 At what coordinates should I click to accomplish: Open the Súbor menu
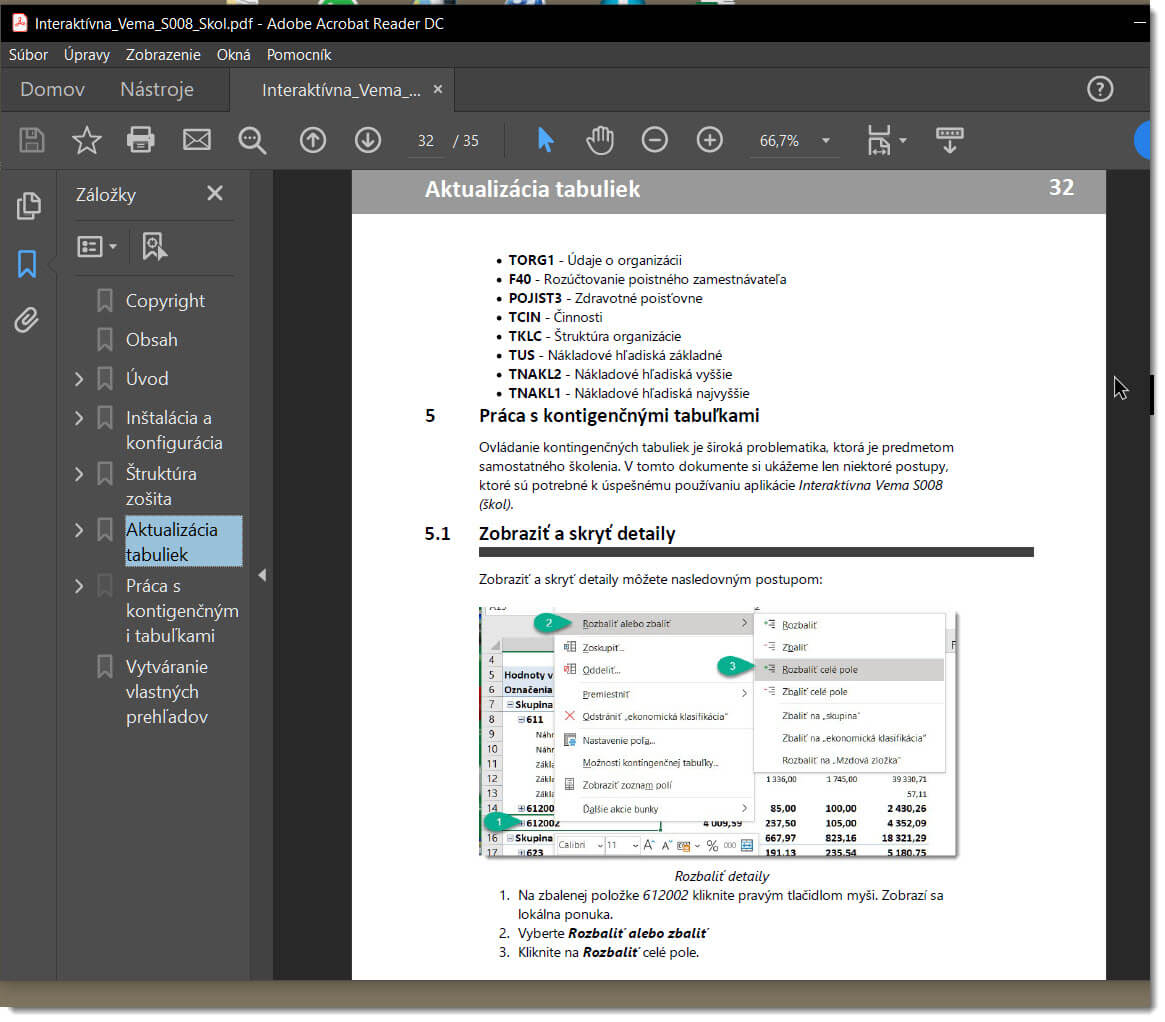(x=28, y=55)
